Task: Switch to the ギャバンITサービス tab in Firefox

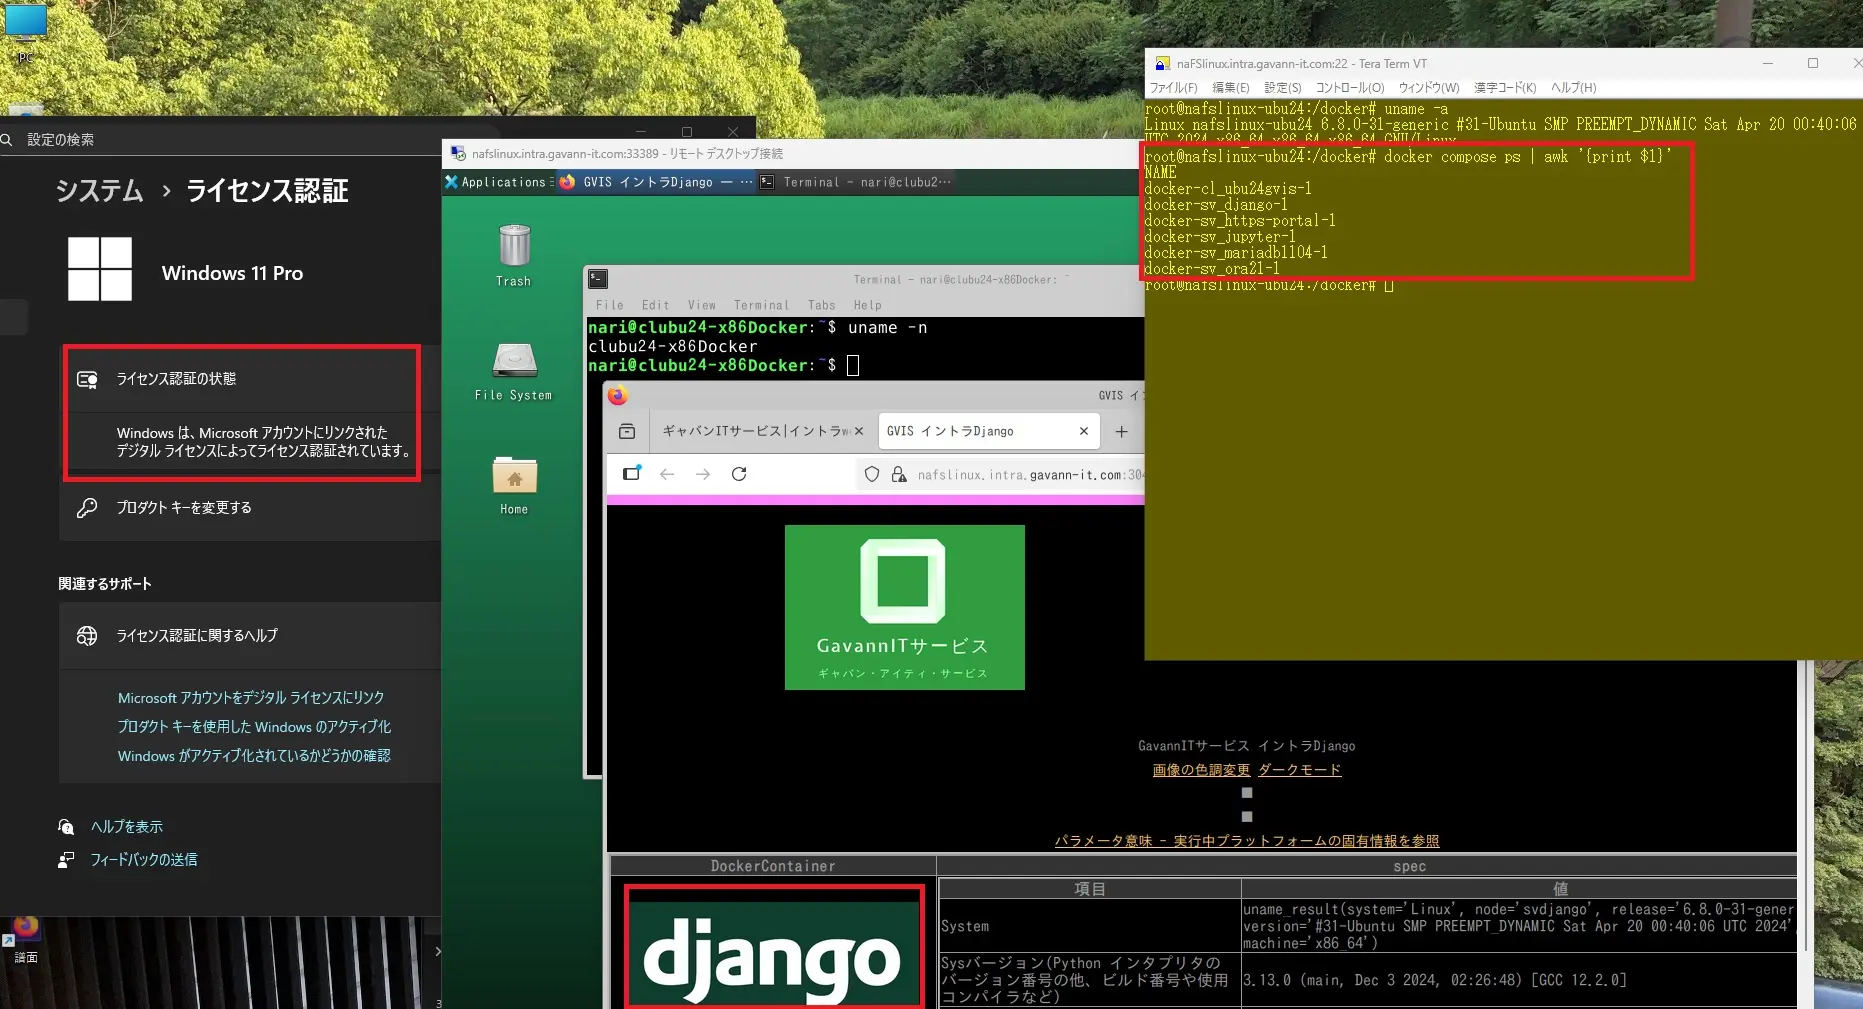Action: 757,431
